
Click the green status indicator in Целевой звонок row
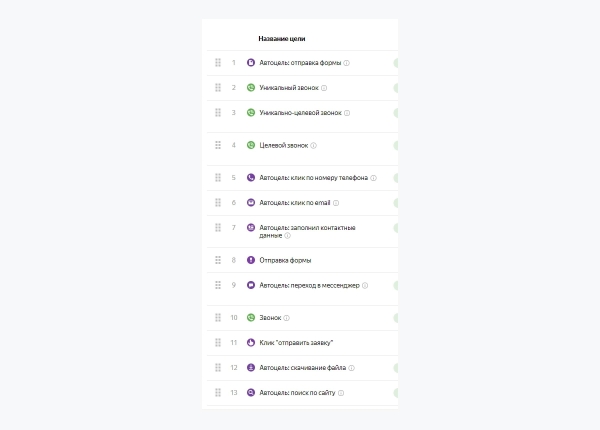tap(396, 146)
